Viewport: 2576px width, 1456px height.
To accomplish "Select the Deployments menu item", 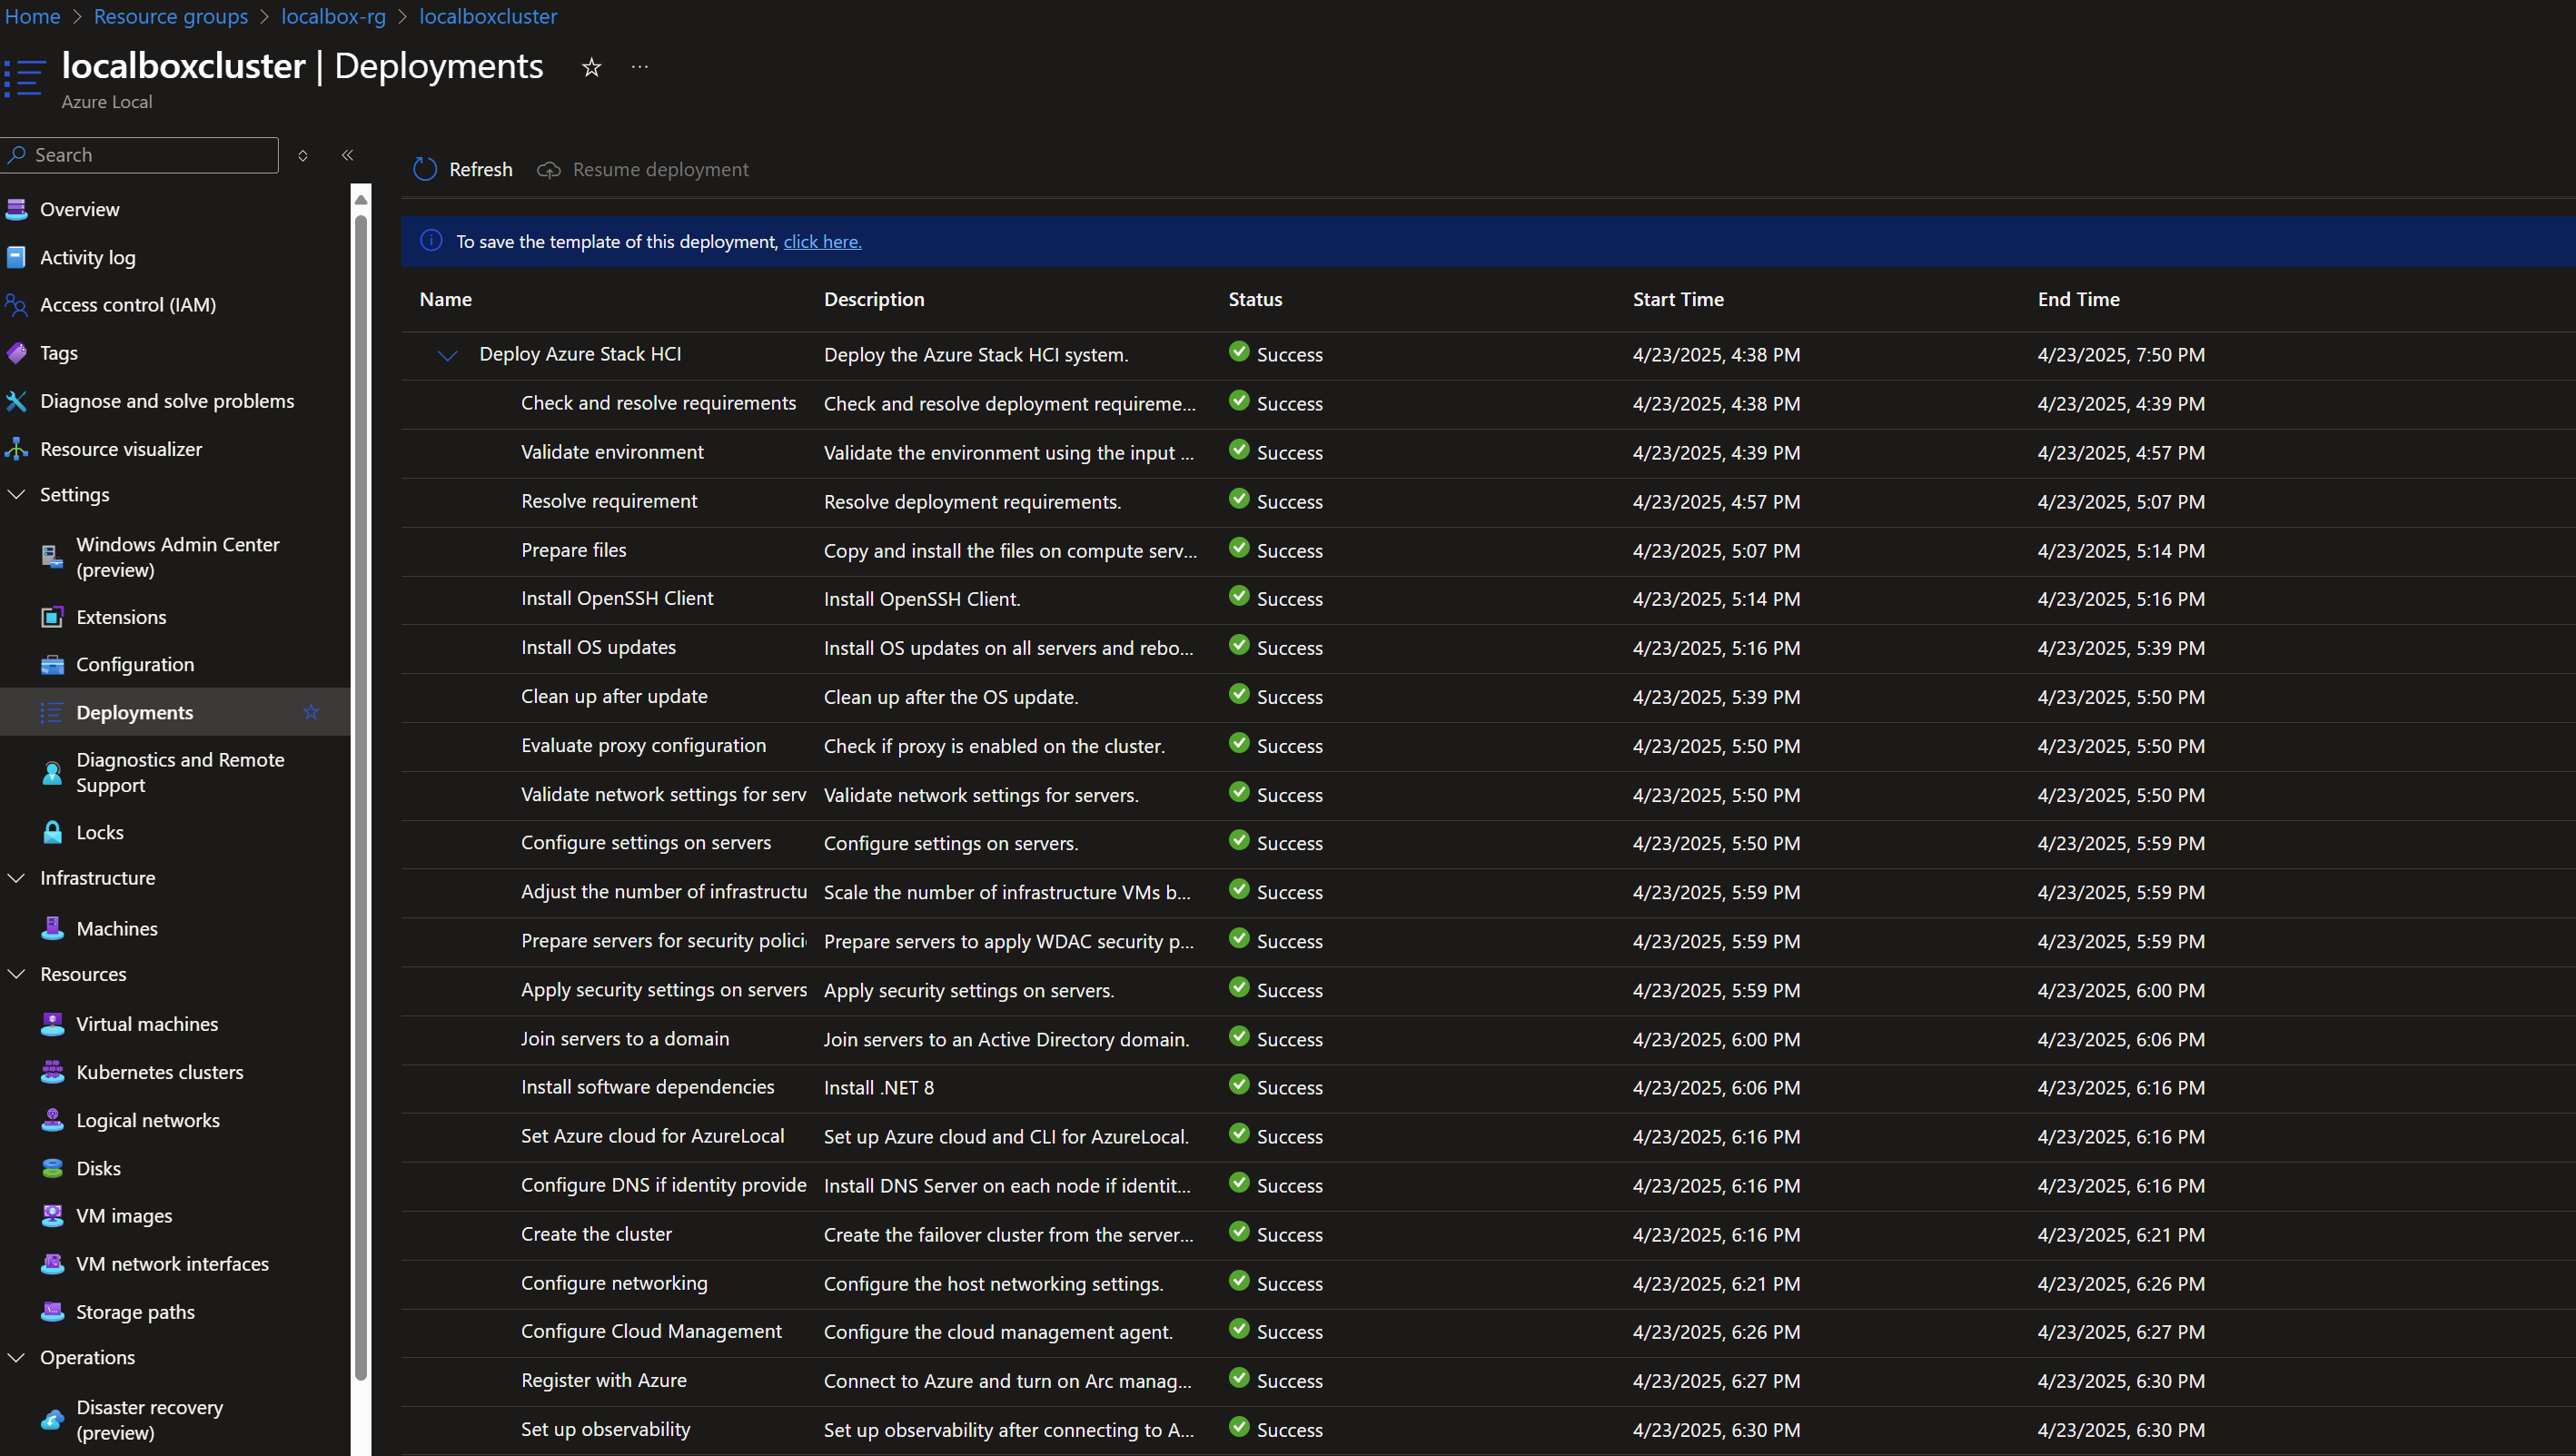I will 175,712.
